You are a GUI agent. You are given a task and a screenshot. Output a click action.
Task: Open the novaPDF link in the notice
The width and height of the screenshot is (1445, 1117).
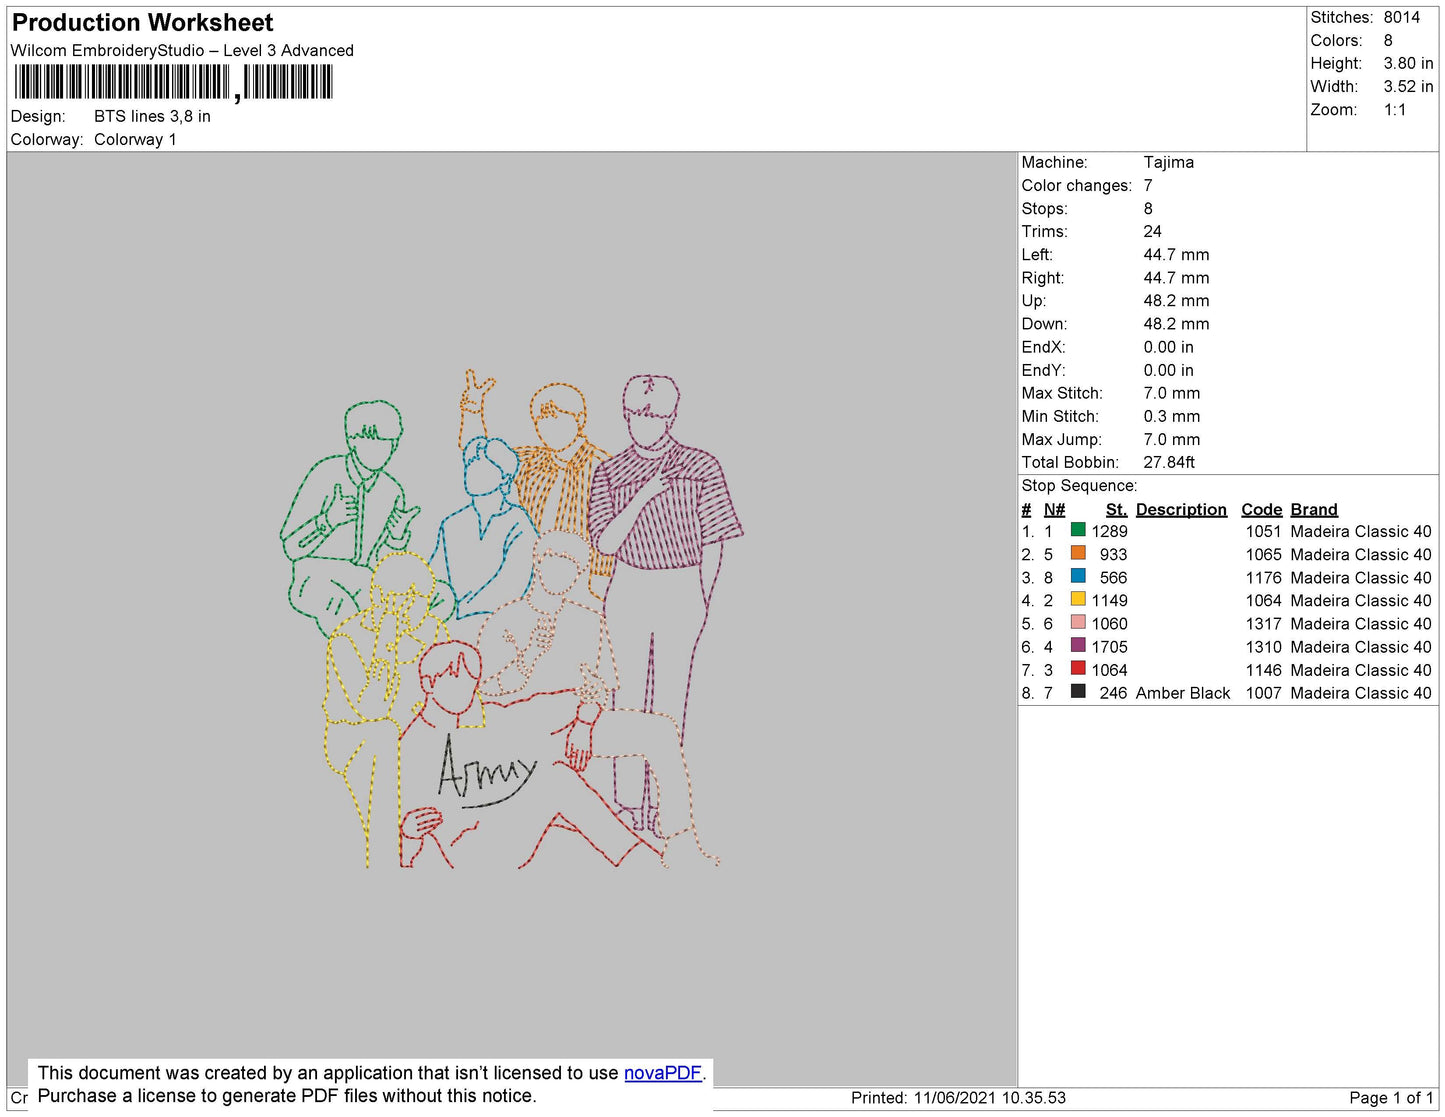[x=663, y=1073]
